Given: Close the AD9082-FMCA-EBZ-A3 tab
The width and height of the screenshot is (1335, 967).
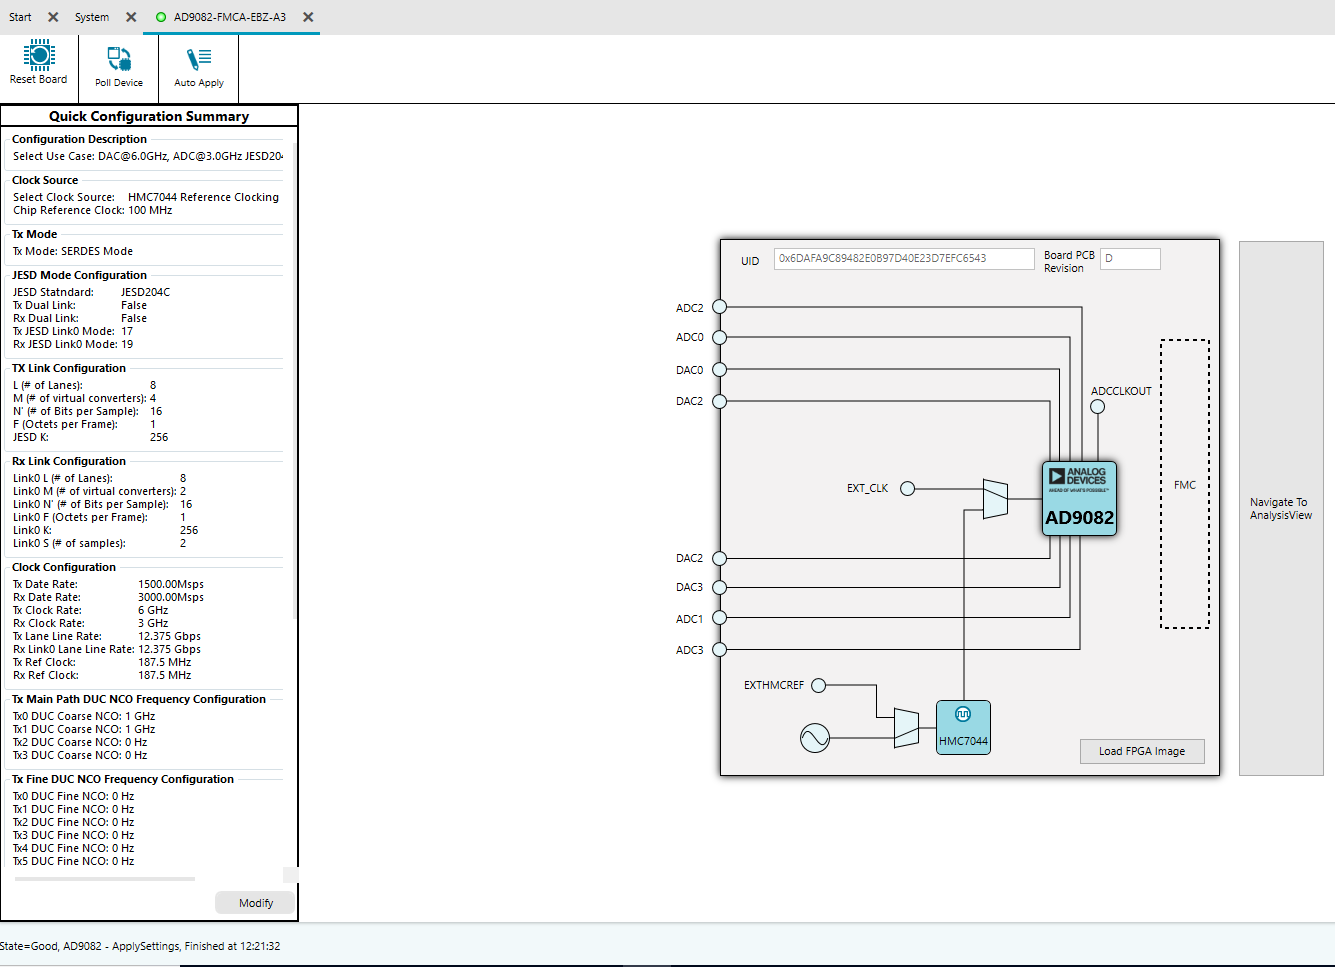Looking at the screenshot, I should (308, 17).
